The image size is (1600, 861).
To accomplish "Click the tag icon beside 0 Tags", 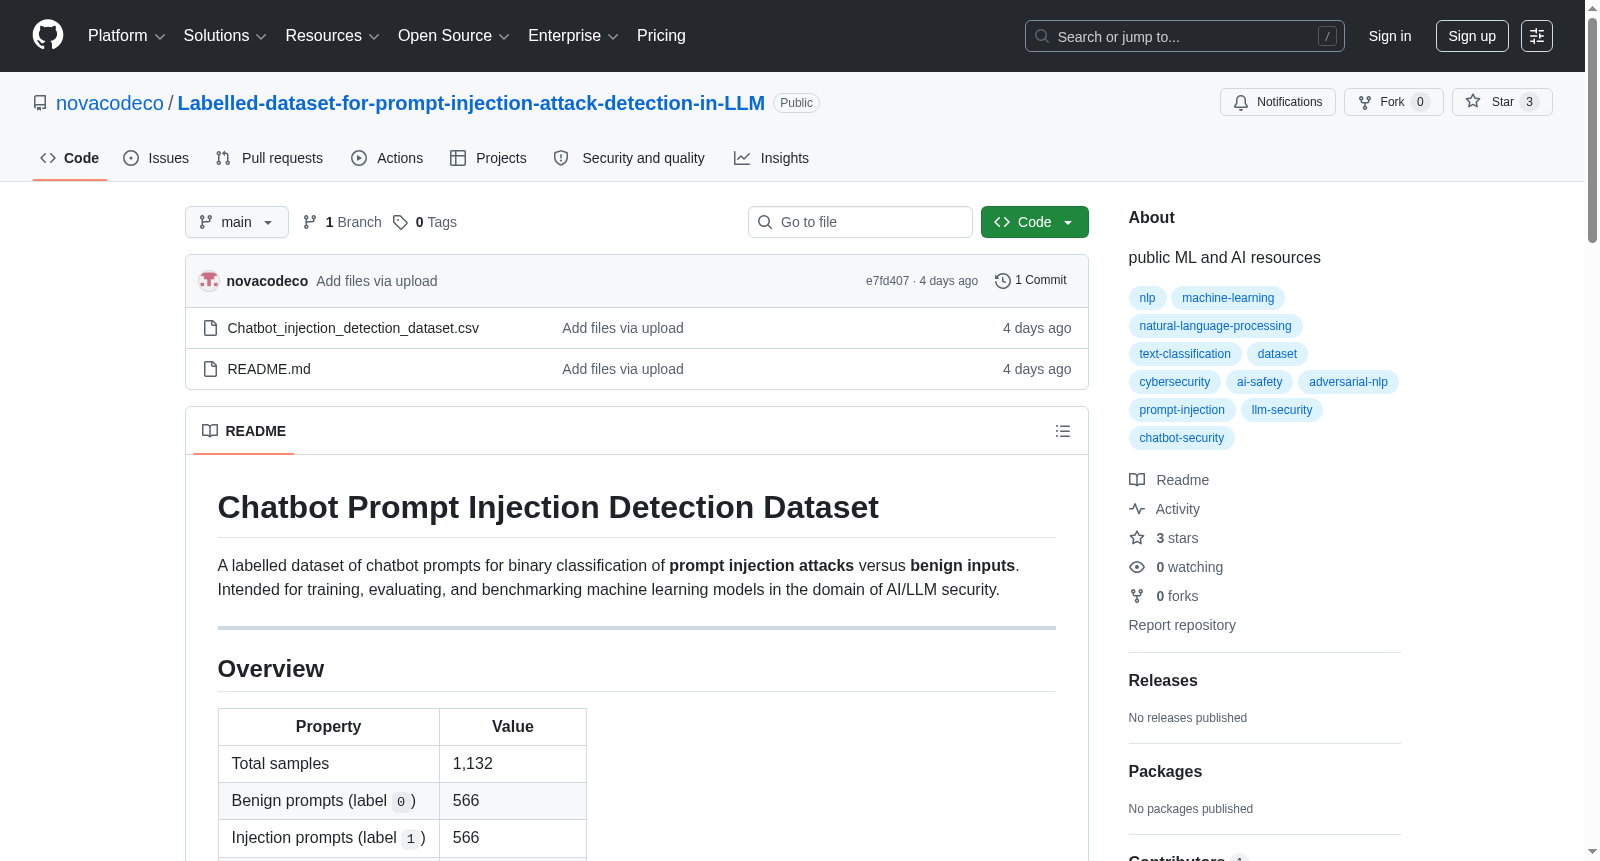I will 400,222.
